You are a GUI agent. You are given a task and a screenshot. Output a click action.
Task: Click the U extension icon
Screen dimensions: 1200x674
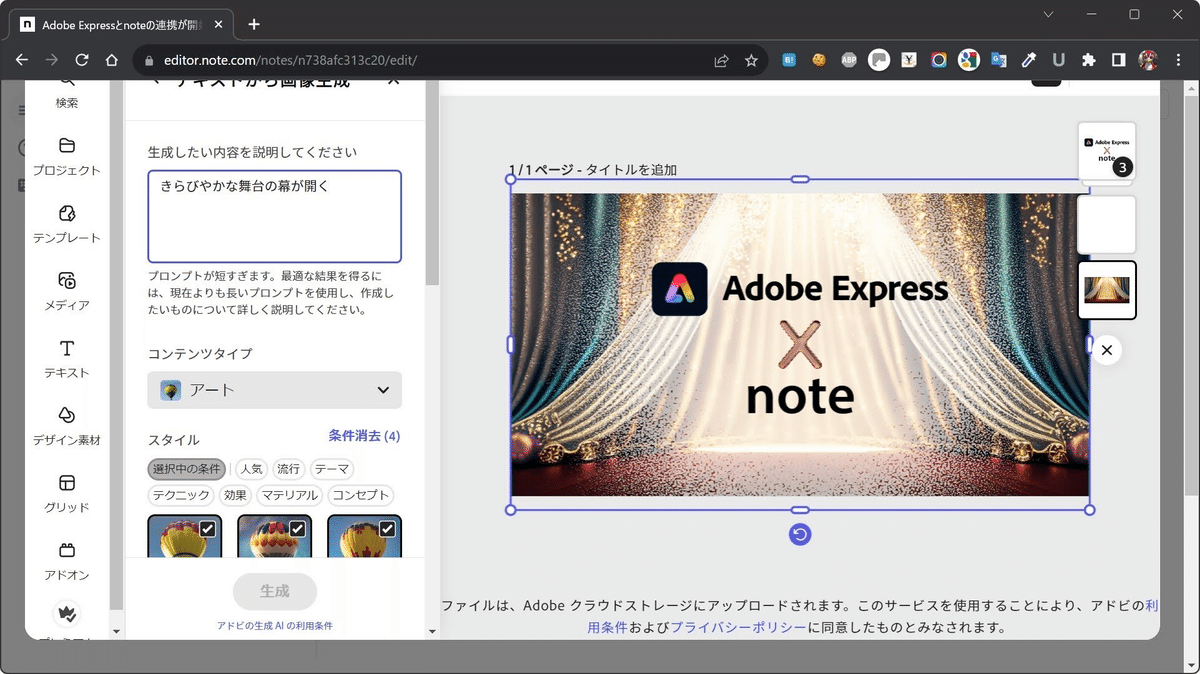click(1058, 60)
